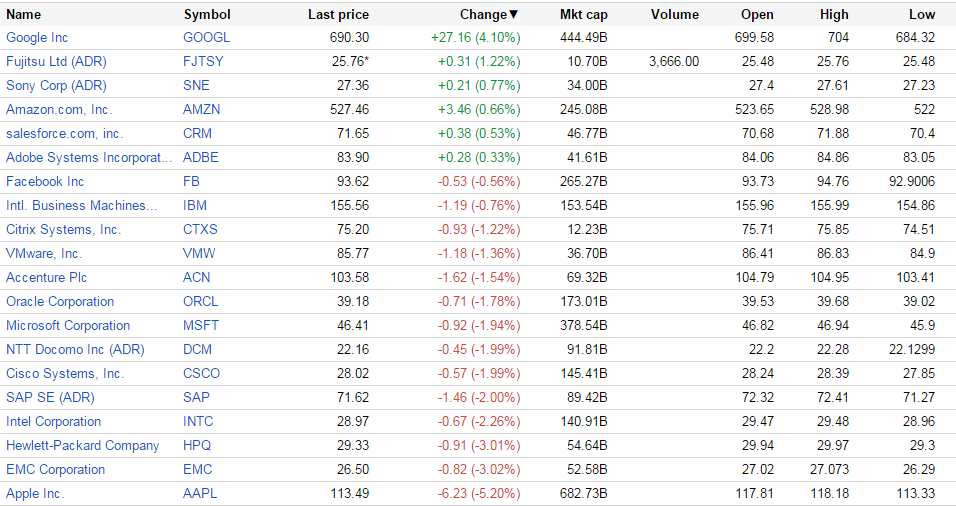Open the GOOGL ticker symbol link
Viewport: 956px width, 506px height.
click(206, 37)
